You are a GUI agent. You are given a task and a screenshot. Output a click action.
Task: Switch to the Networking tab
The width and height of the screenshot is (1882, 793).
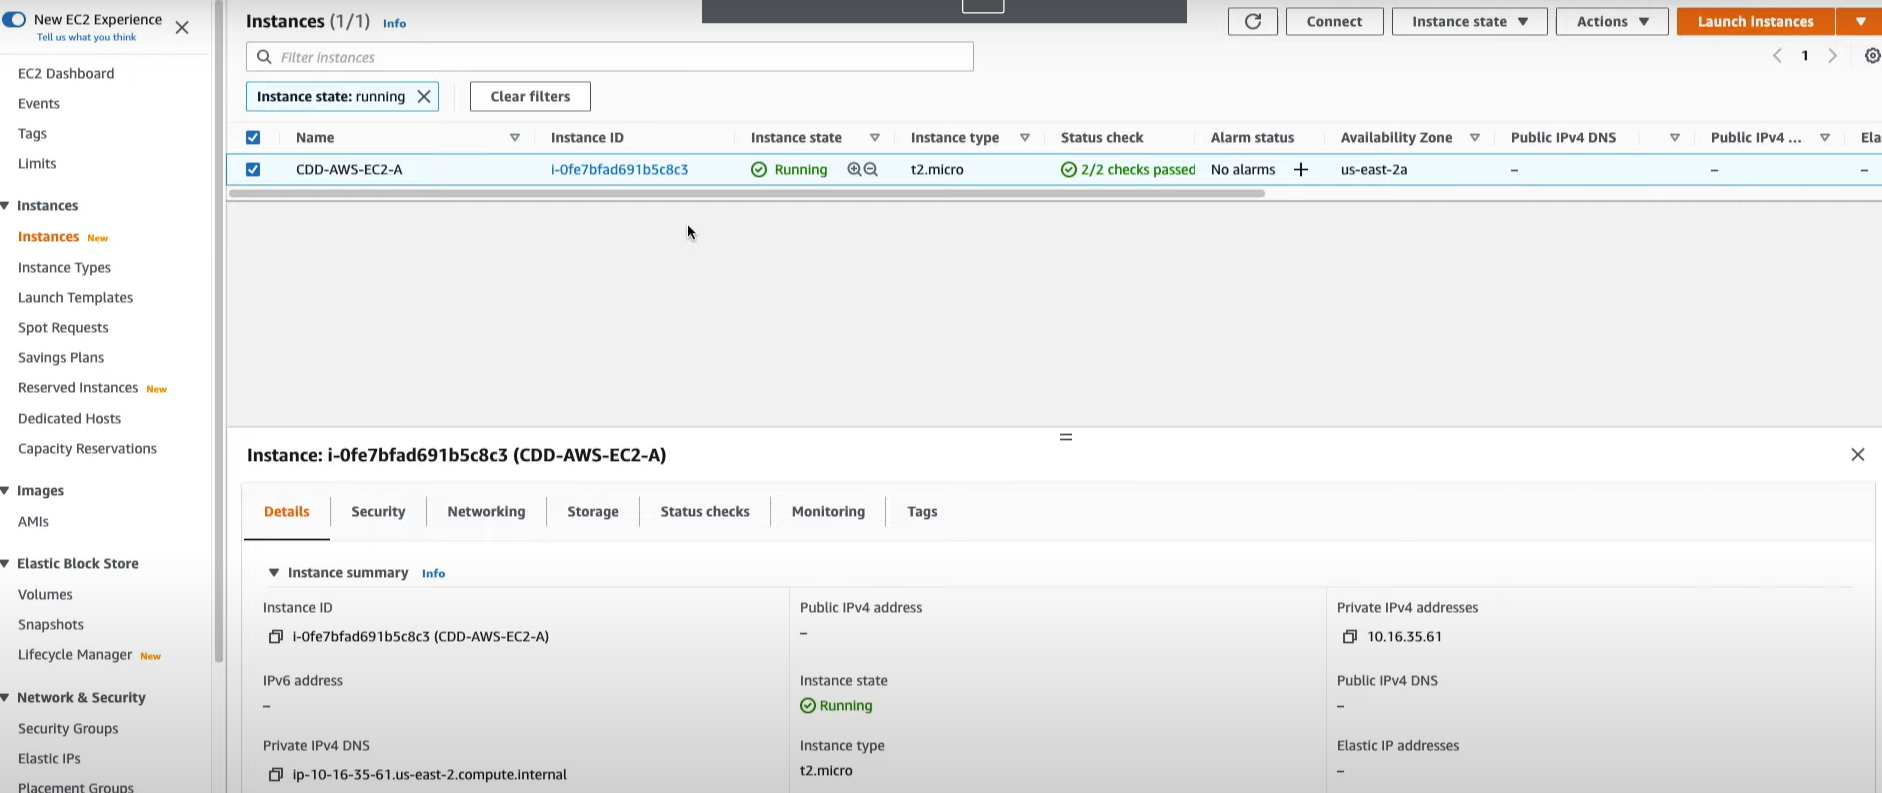tap(486, 511)
